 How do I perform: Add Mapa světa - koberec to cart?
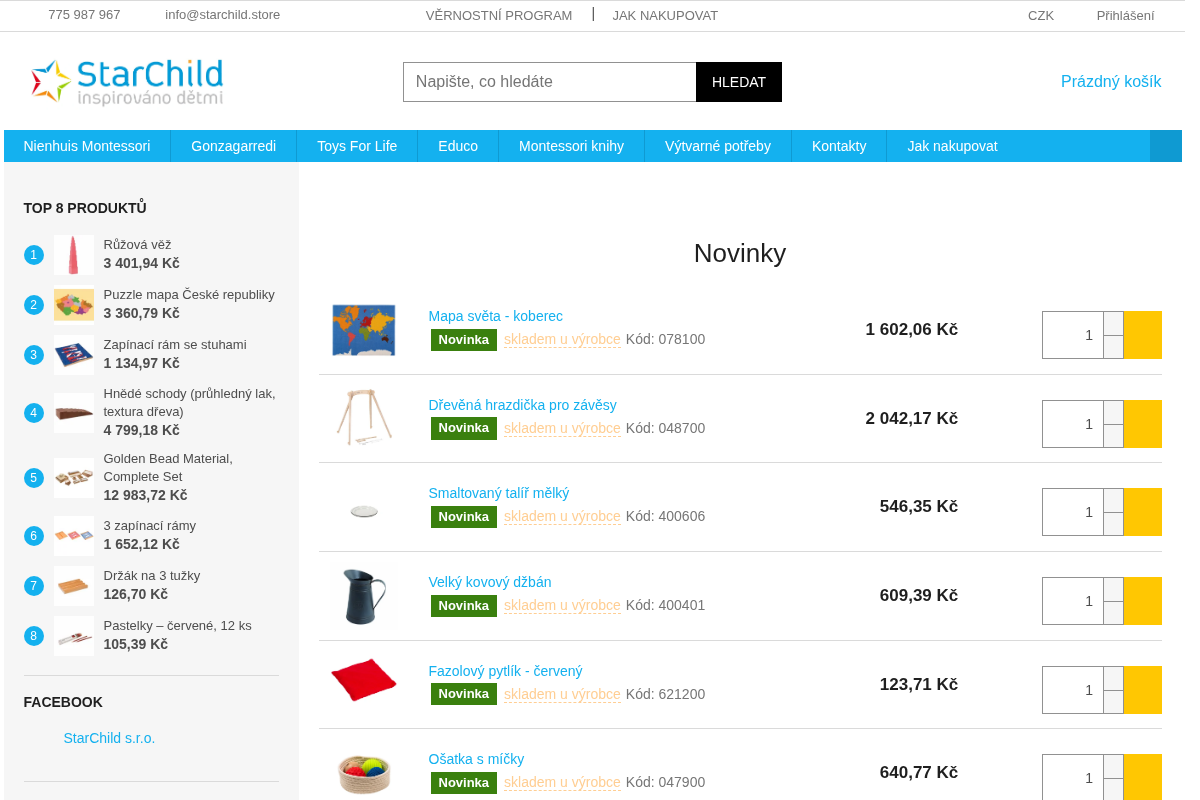(1142, 335)
